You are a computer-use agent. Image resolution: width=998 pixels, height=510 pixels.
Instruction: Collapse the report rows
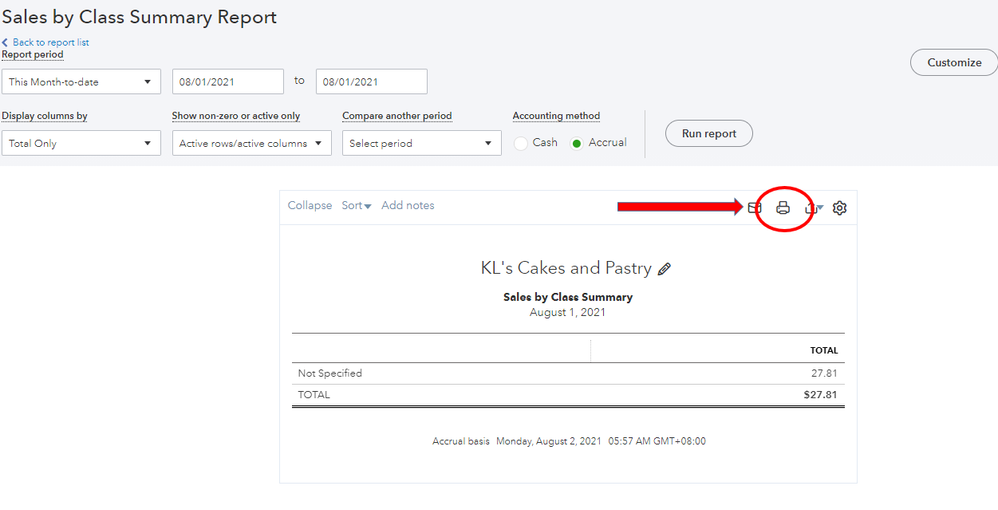point(309,206)
